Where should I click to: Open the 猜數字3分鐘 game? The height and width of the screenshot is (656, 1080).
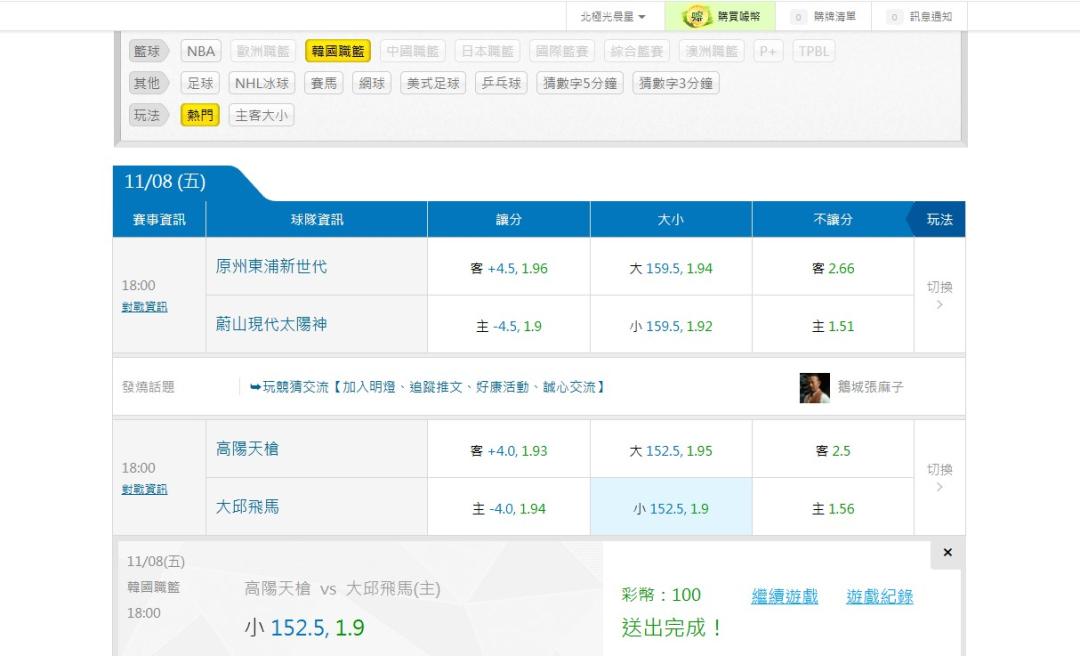pos(676,83)
